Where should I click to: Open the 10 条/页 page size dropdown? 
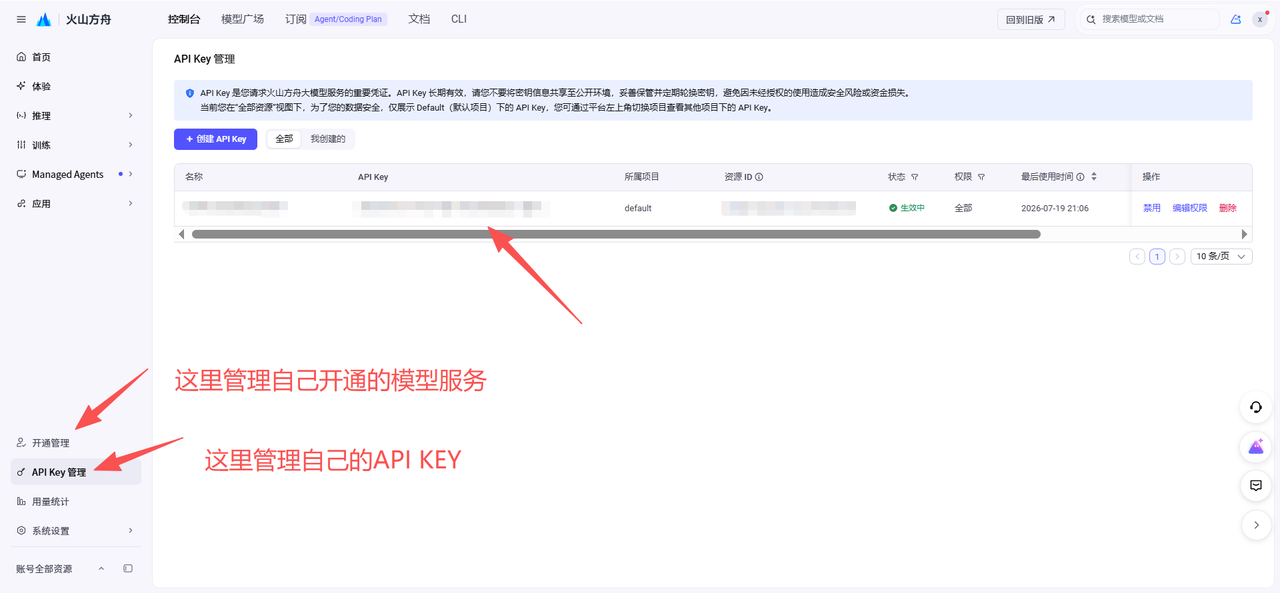click(1221, 256)
